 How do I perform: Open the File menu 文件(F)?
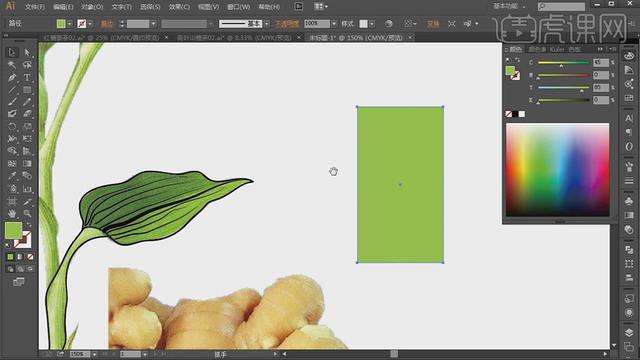(35, 7)
